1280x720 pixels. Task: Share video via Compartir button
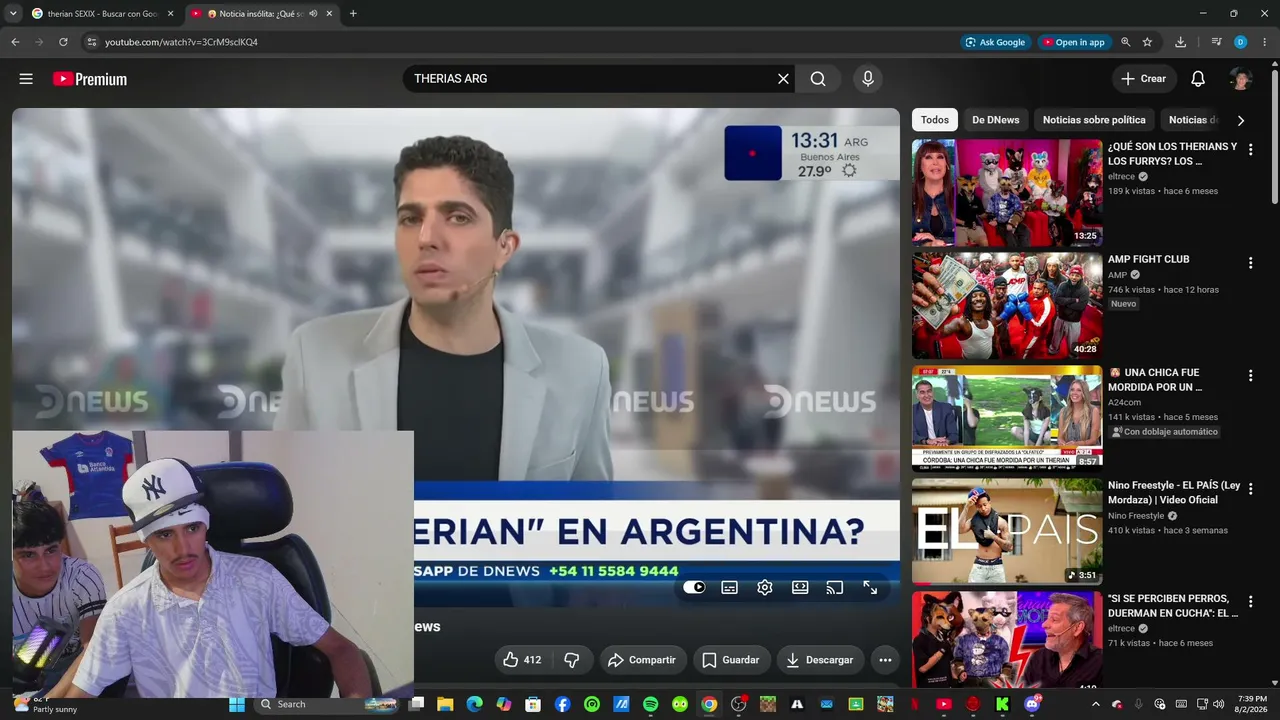tap(642, 660)
